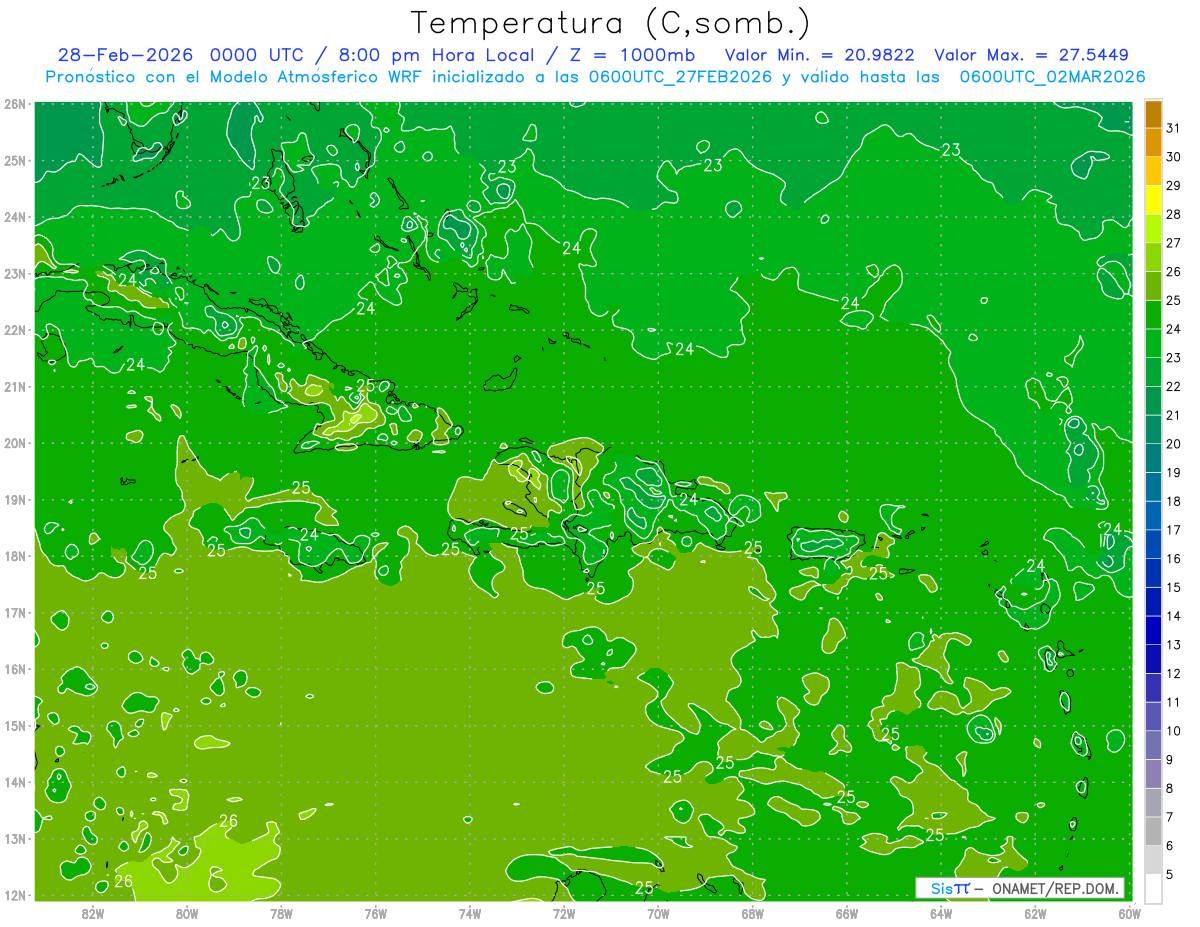Viewport: 1200px width, 927px height.
Task: Click the title 'Temperatura (C,somb.)'
Action: [x=611, y=22]
